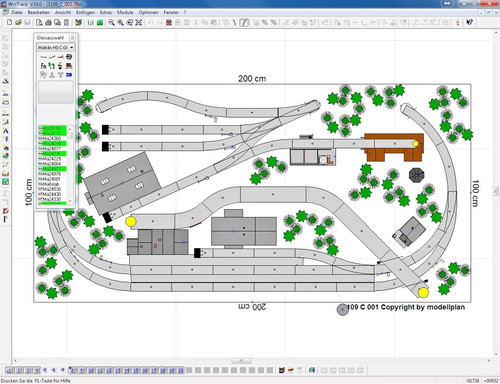
Task: Toggle layer 3 button
Action: (x=28, y=370)
